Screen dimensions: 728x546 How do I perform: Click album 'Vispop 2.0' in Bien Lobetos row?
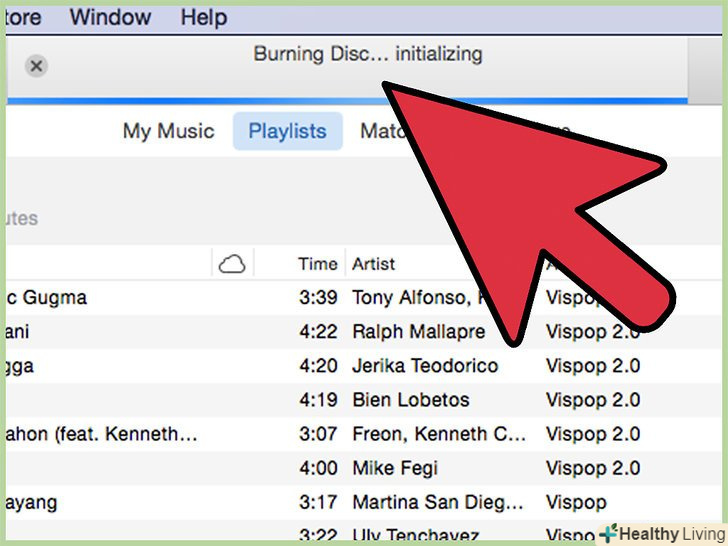tap(593, 400)
